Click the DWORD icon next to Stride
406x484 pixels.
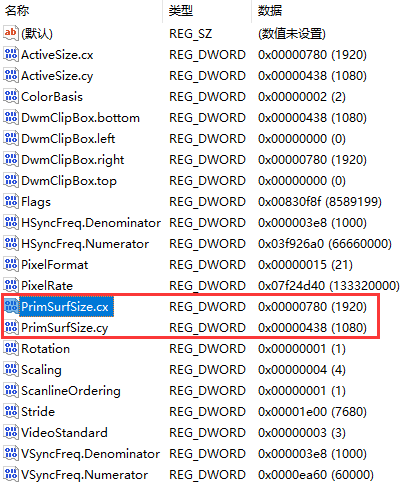coord(11,411)
